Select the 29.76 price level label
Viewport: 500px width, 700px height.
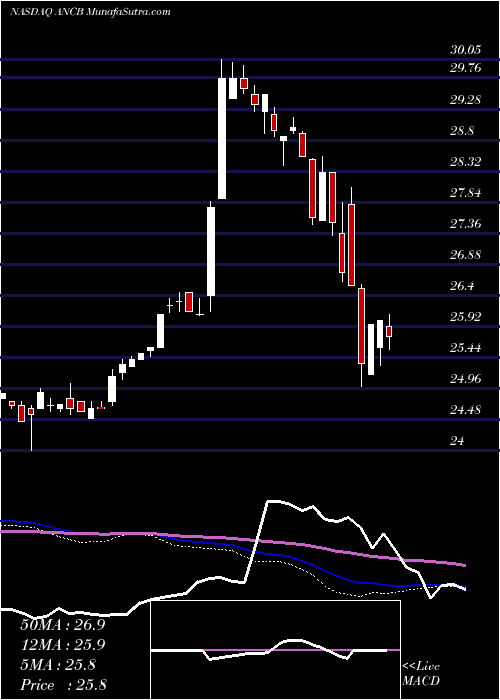pos(465,68)
